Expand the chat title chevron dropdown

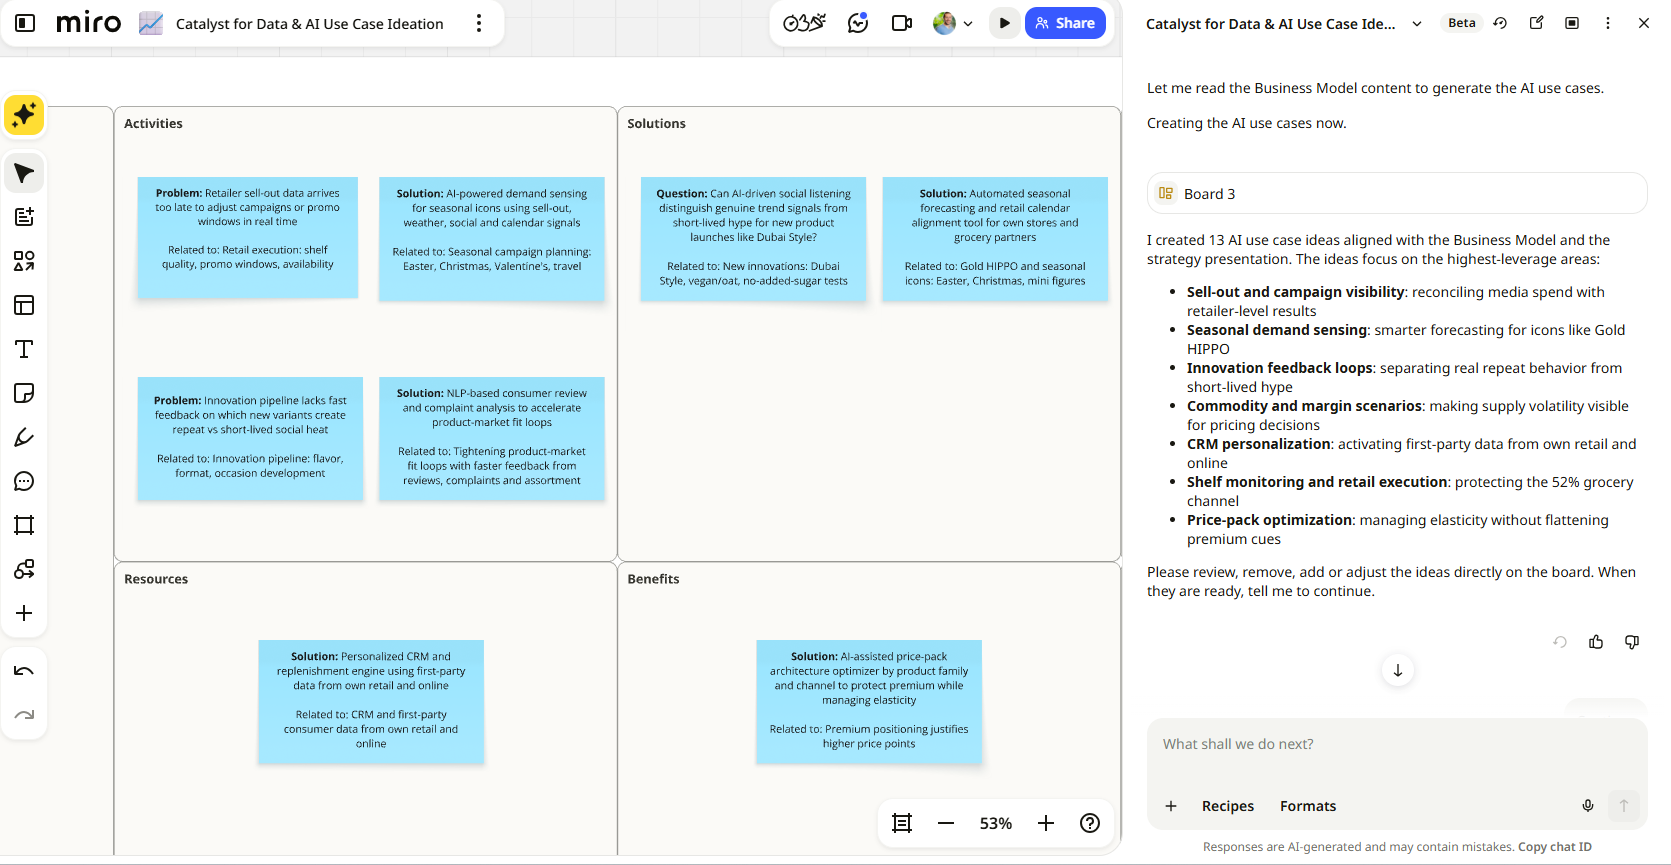pos(1417,24)
